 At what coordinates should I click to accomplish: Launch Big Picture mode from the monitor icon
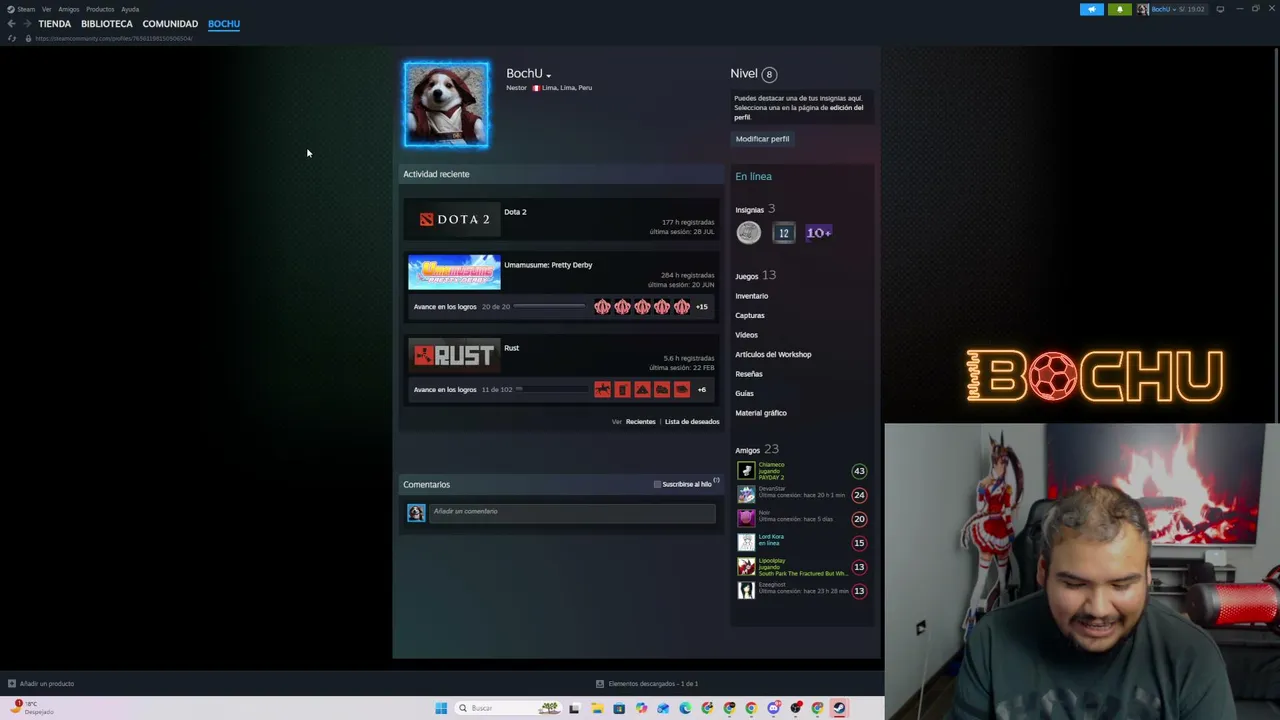[1220, 9]
